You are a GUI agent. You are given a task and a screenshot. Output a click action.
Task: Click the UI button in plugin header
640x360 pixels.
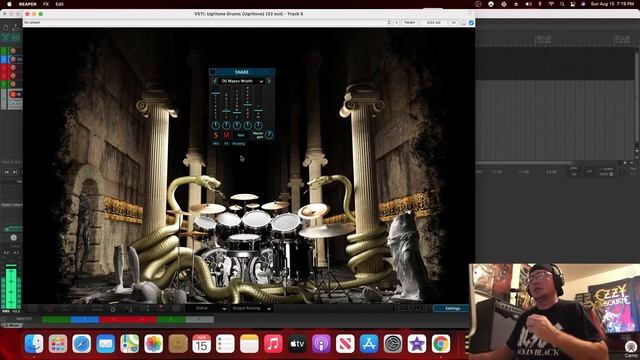453,22
